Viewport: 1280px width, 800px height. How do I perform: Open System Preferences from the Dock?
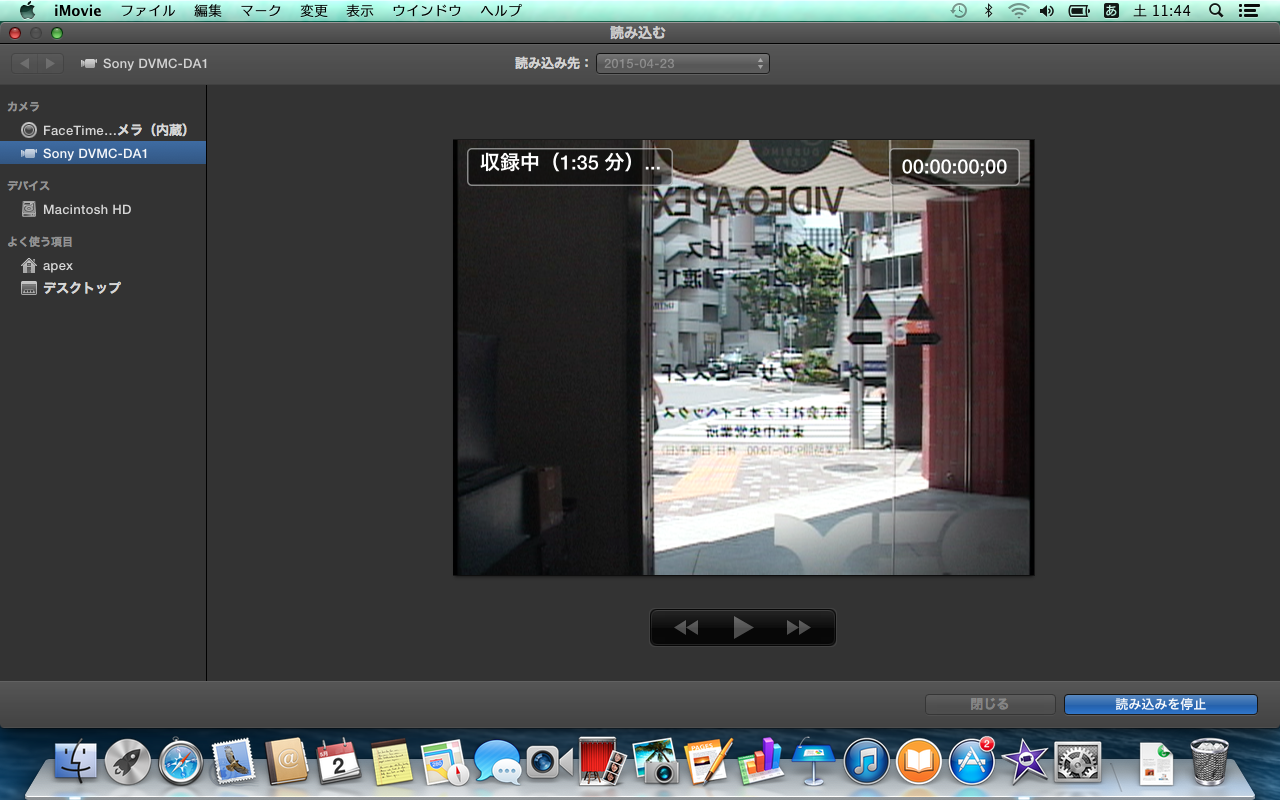point(1078,762)
